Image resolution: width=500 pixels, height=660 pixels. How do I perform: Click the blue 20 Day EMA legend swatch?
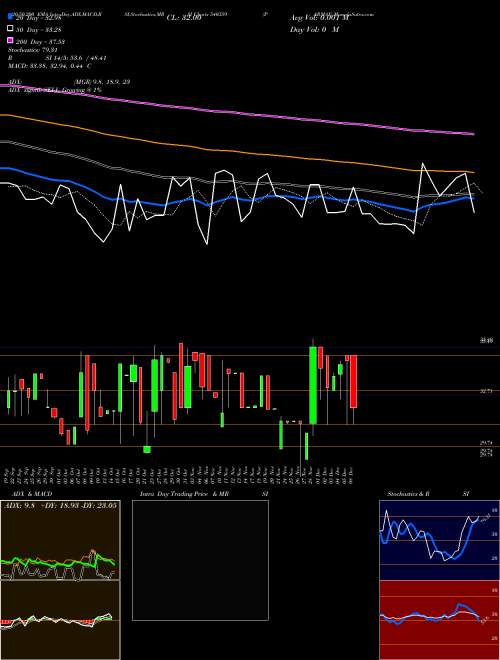(x=10, y=17)
